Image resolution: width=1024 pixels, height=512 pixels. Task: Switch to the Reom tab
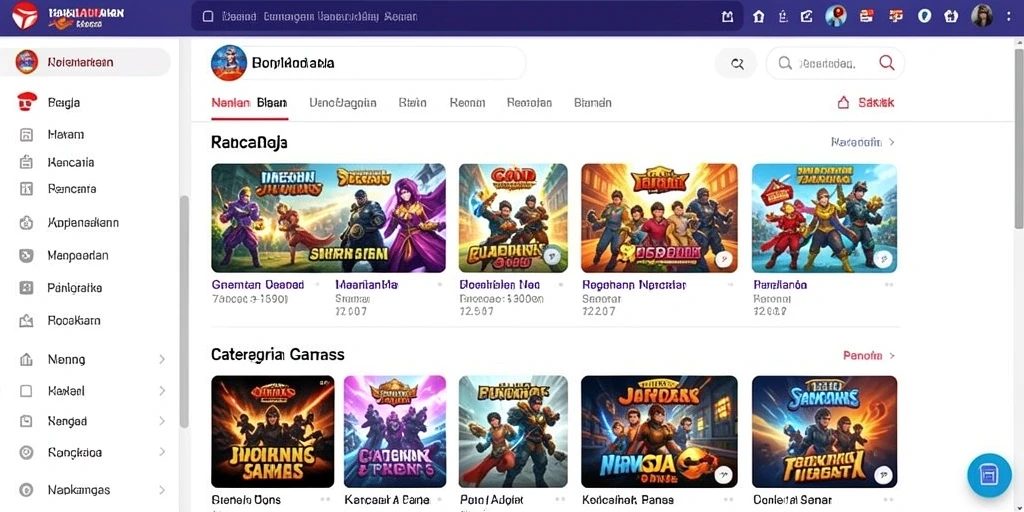pyautogui.click(x=467, y=103)
